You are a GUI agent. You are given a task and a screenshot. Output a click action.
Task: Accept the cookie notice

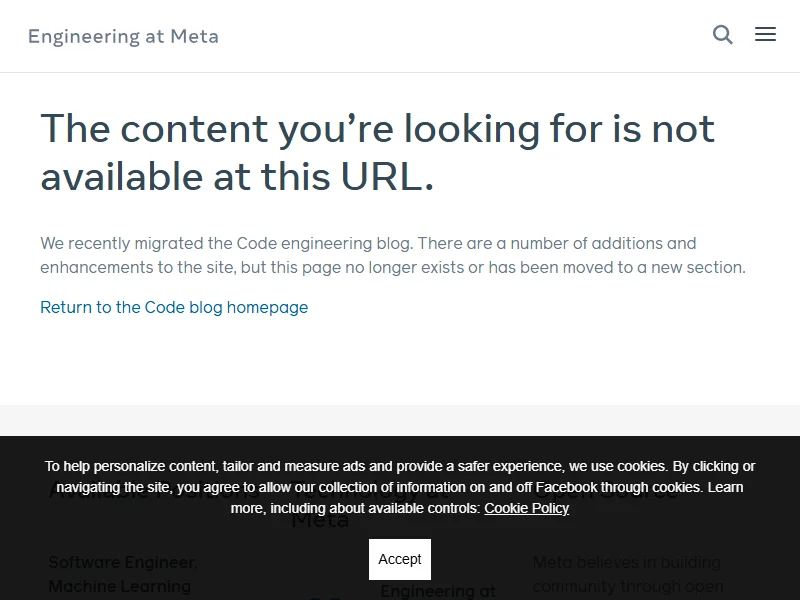[400, 559]
